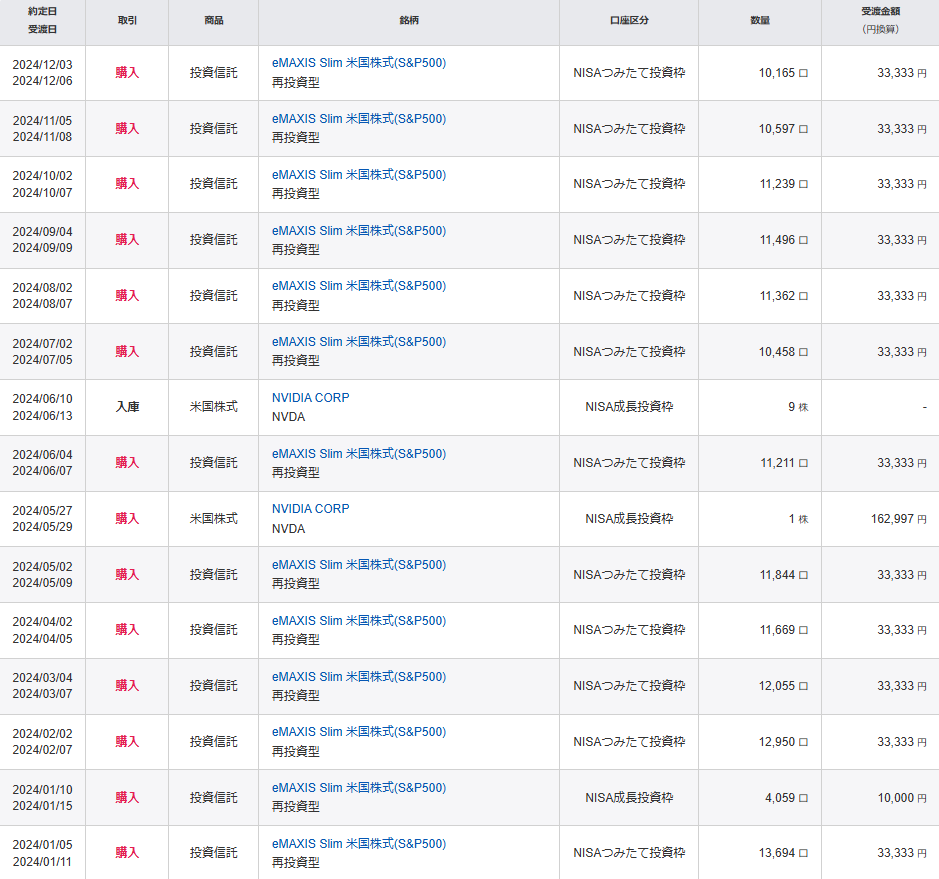Click the 銘柄 column header
This screenshot has height=879, width=939.
[407, 21]
